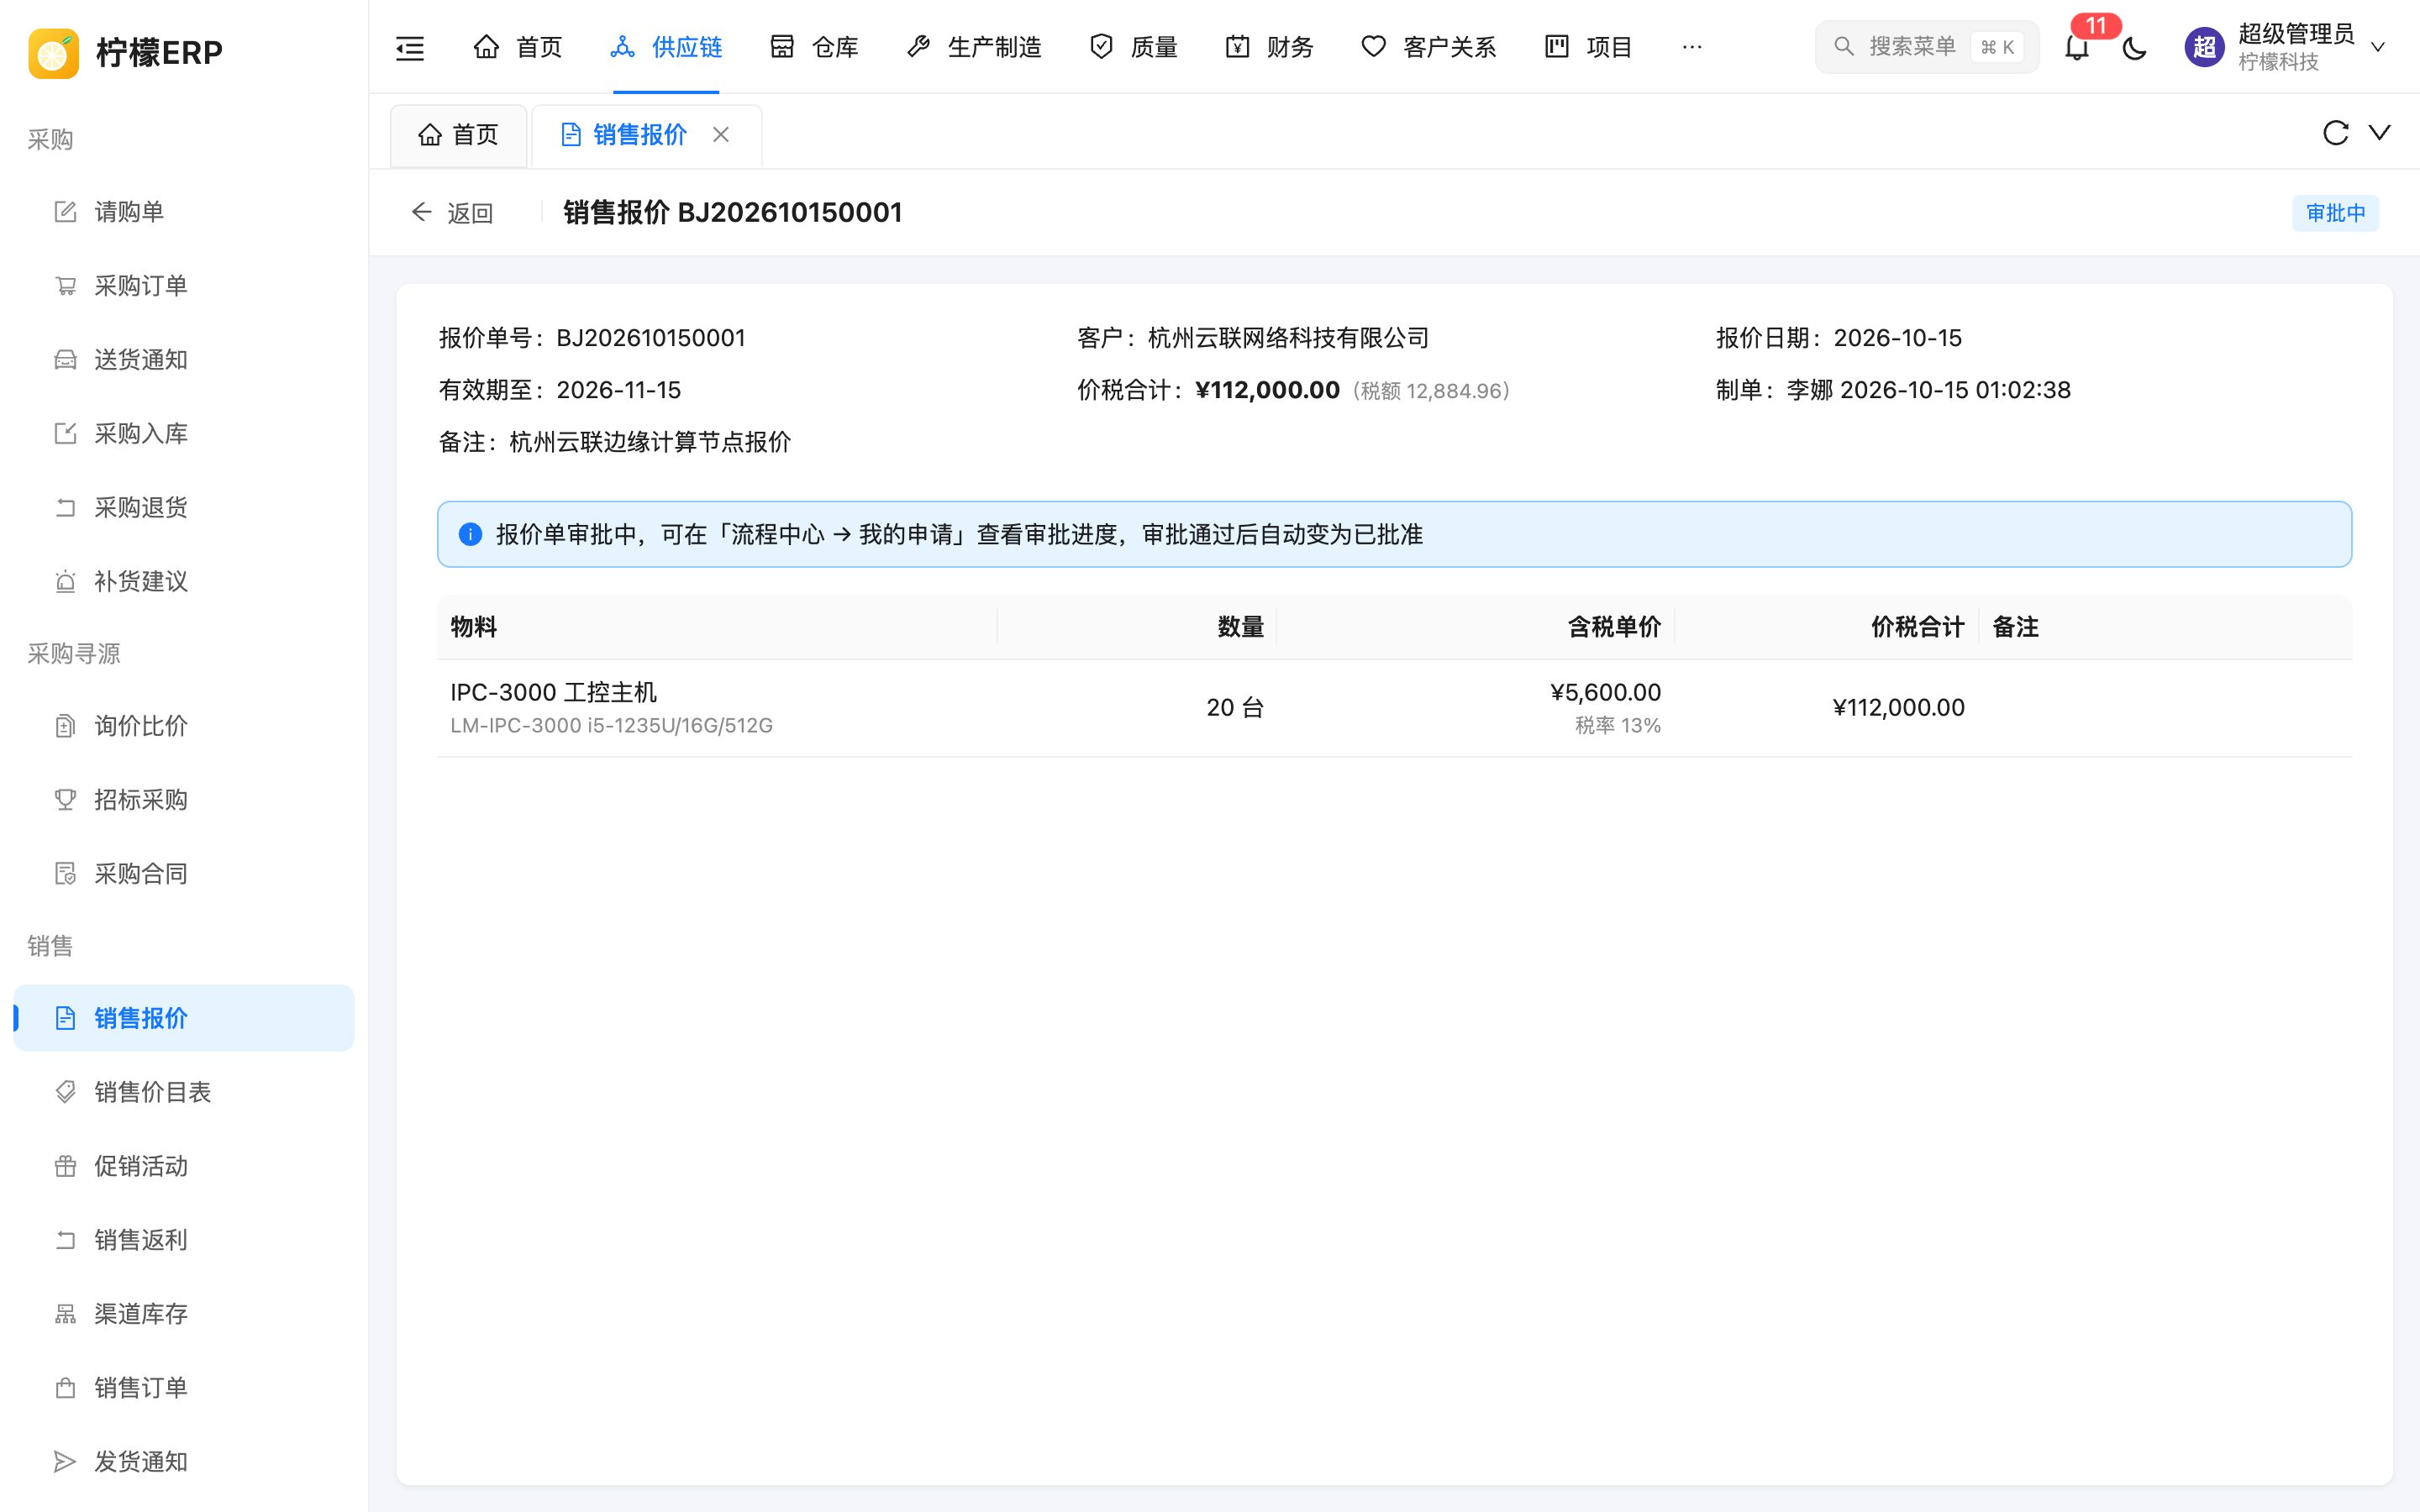Open the 项目 top menu
Screen dimensions: 2420x1512
coord(1587,47)
